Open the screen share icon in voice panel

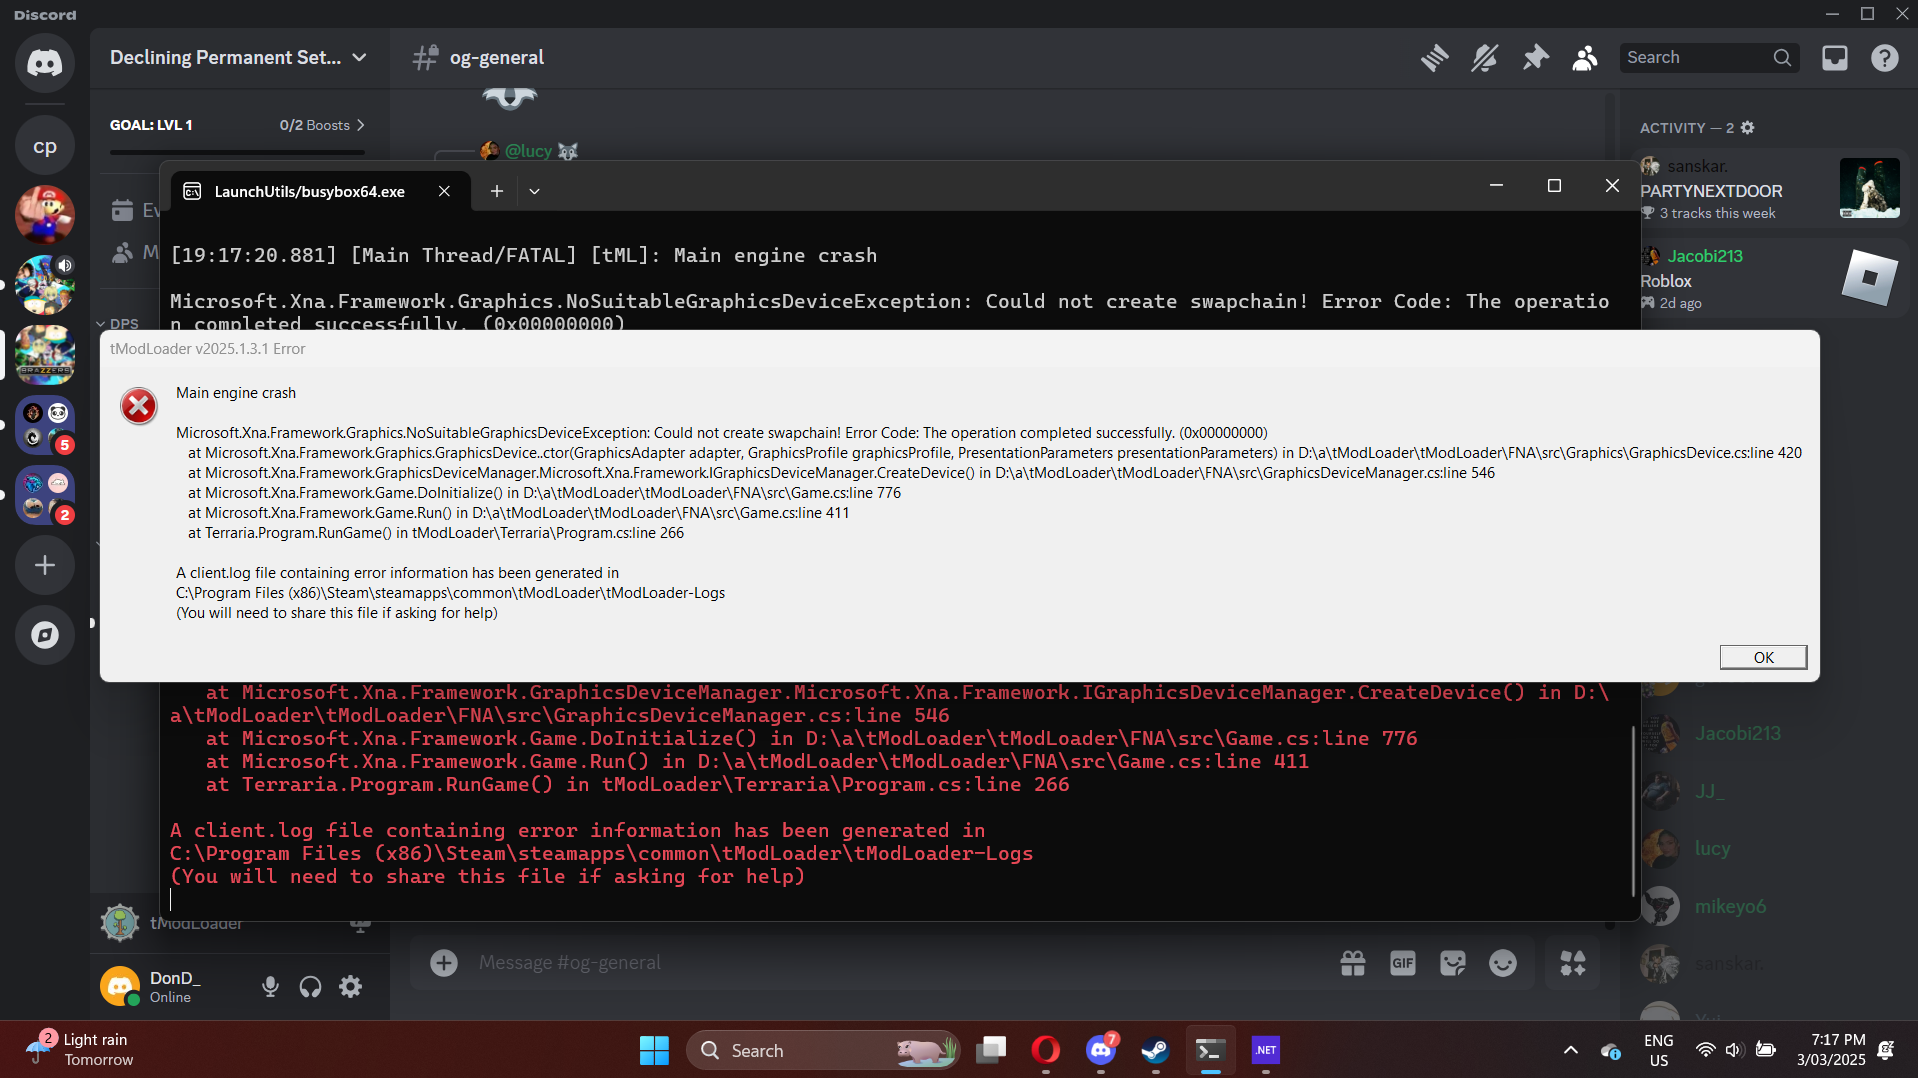pos(360,923)
